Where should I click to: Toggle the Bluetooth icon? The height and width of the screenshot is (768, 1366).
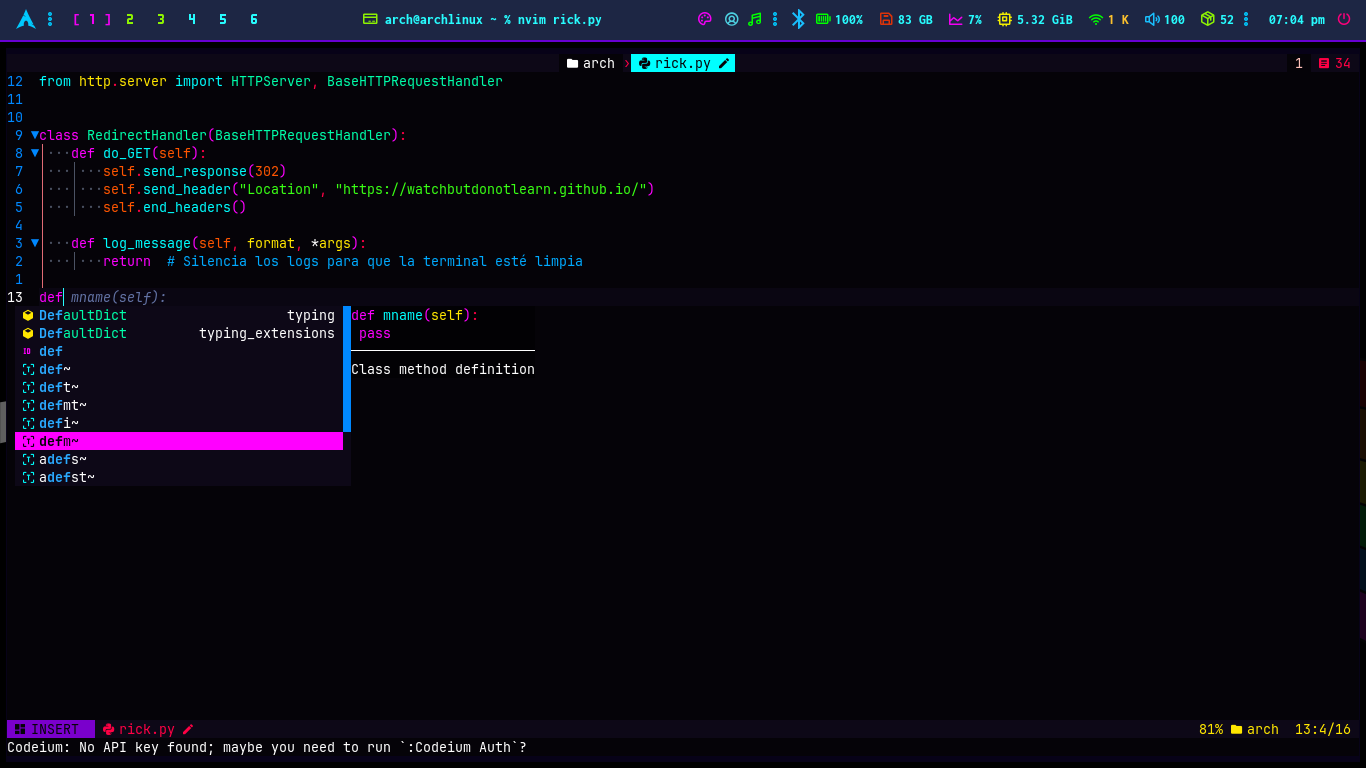coord(798,19)
